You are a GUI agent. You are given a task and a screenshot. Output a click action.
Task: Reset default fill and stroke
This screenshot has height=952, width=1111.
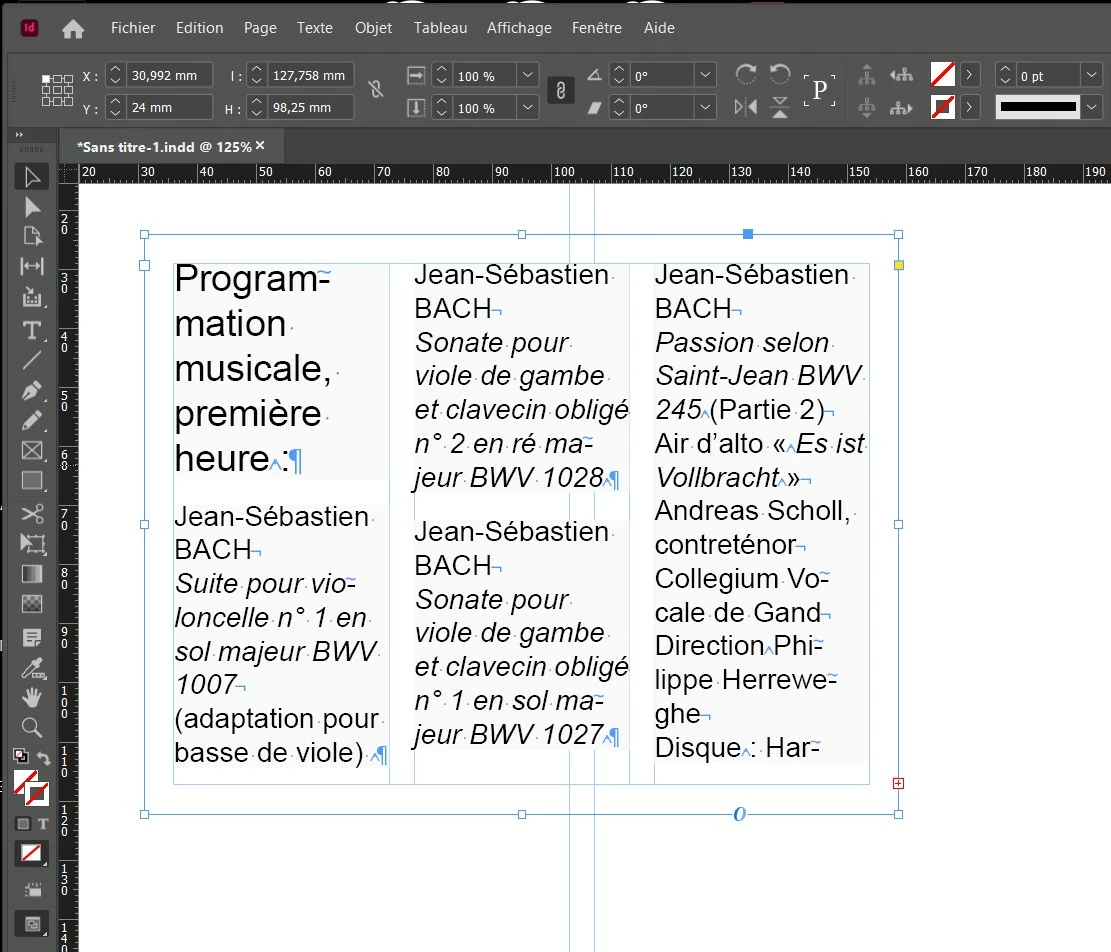pyautogui.click(x=21, y=756)
